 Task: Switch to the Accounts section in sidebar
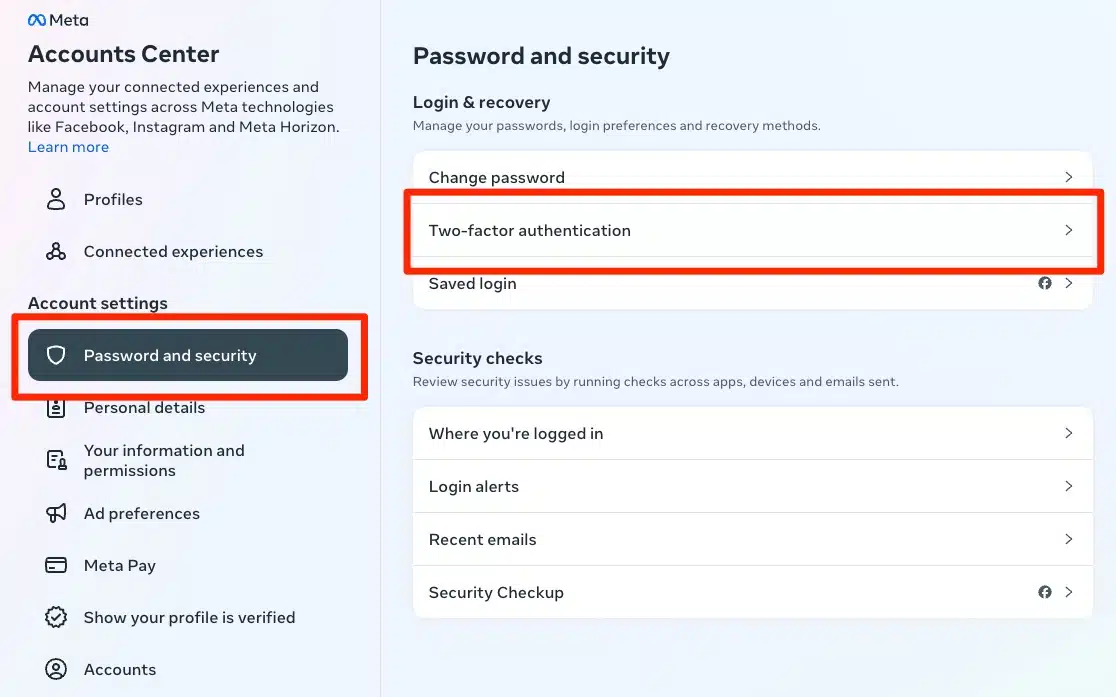(119, 669)
